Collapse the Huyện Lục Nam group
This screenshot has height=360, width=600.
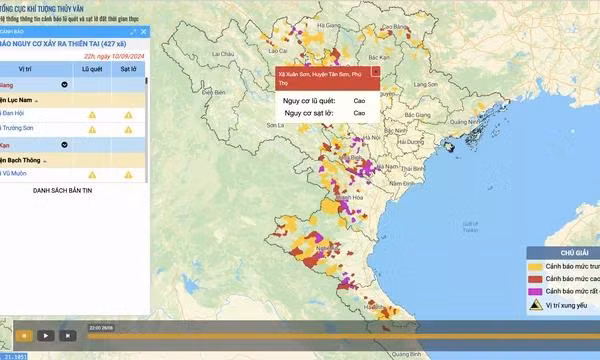pyautogui.click(x=36, y=101)
